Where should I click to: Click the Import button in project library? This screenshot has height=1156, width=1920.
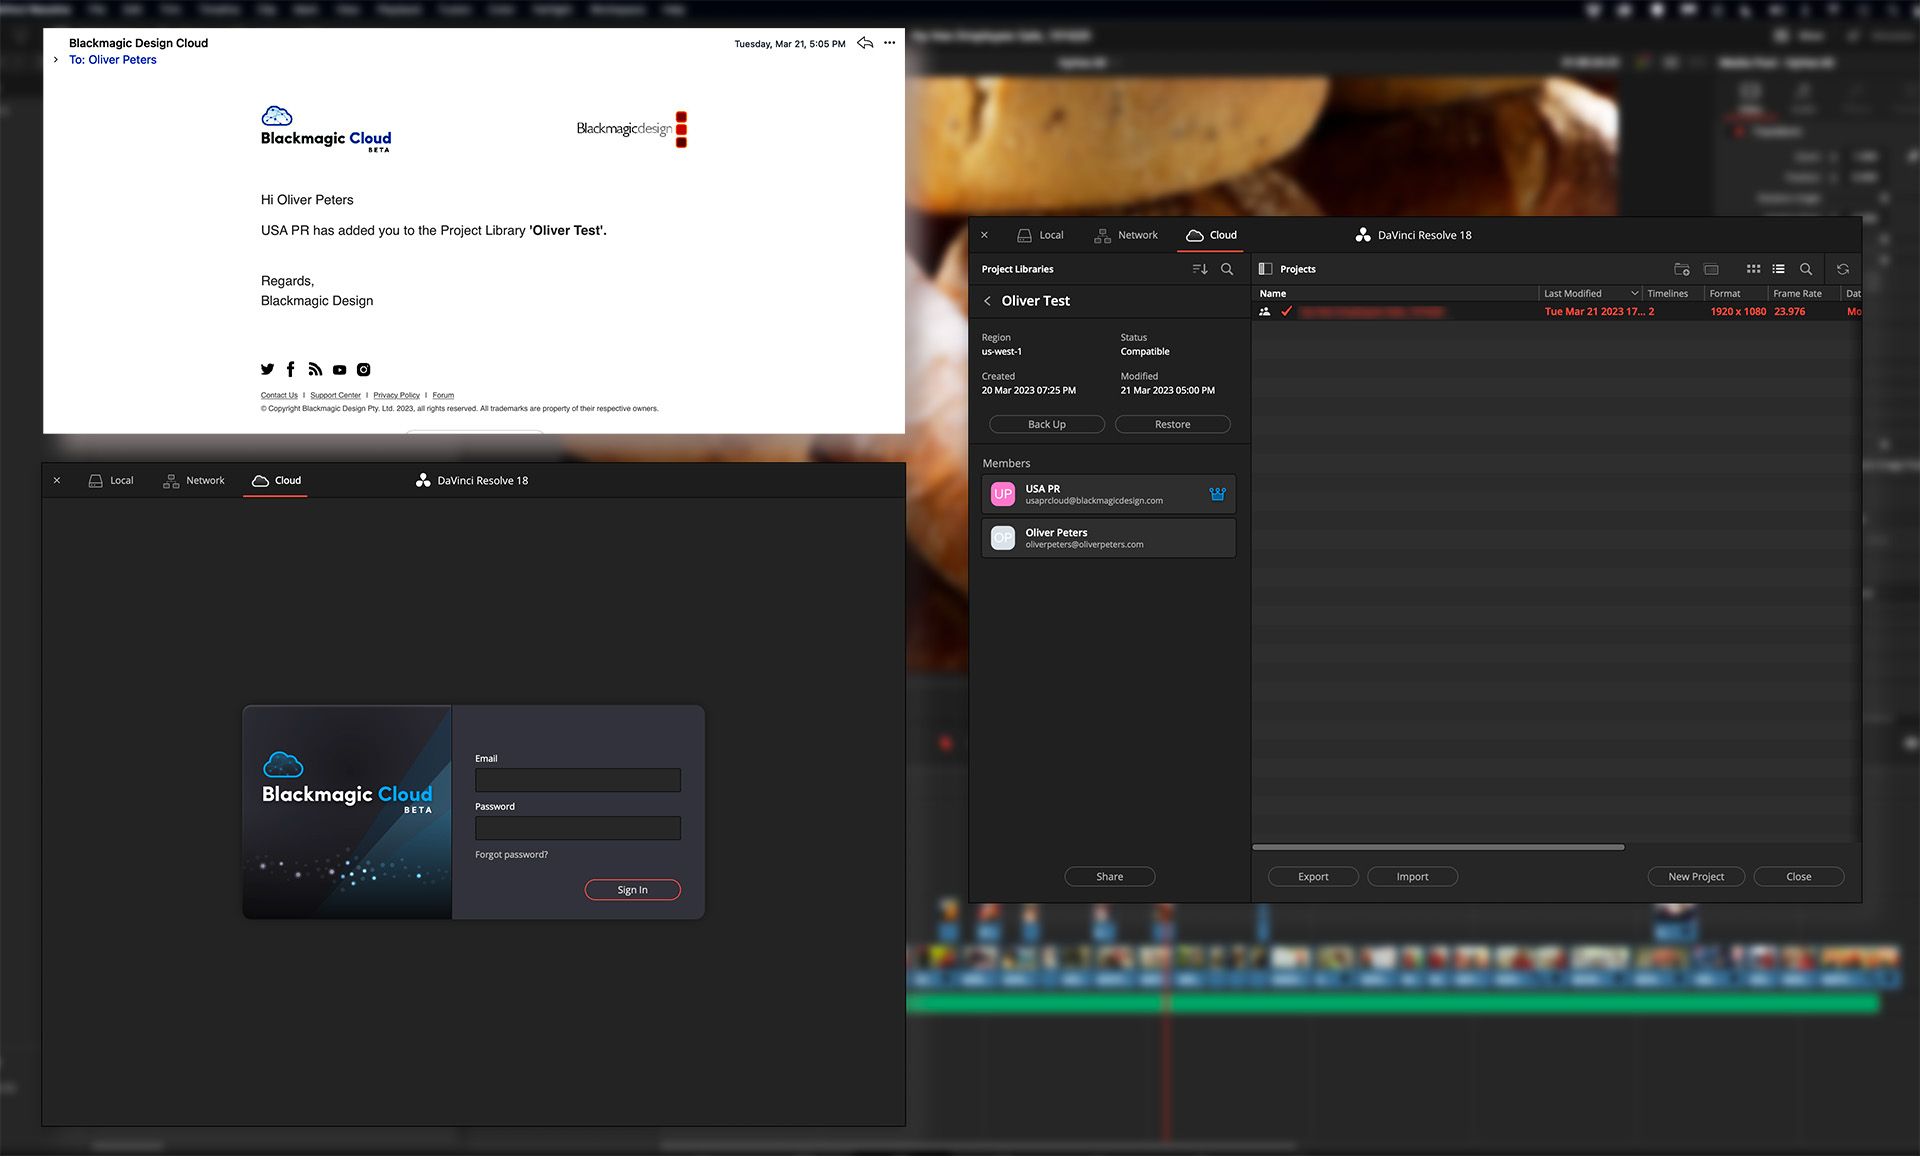point(1411,876)
